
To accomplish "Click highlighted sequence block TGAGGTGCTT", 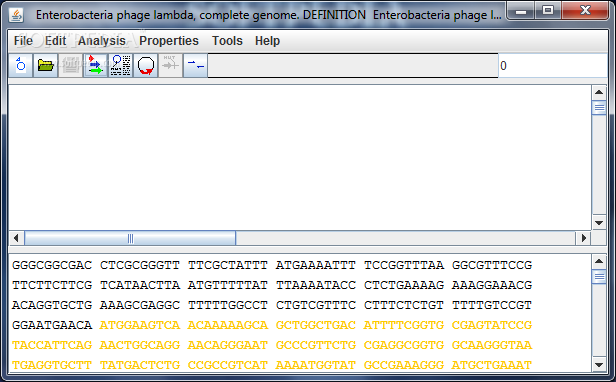I will coord(52,365).
